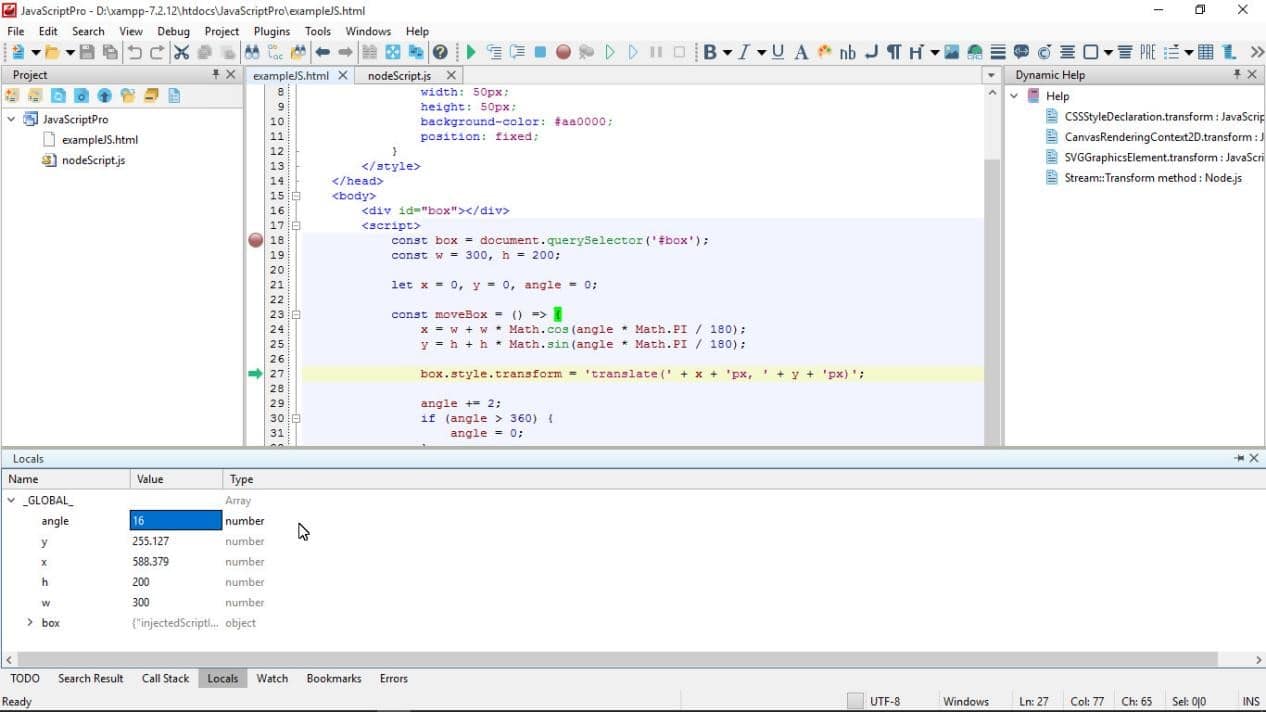Viewport: 1266px width, 712px height.
Task: Open the Tools menu
Action: (318, 31)
